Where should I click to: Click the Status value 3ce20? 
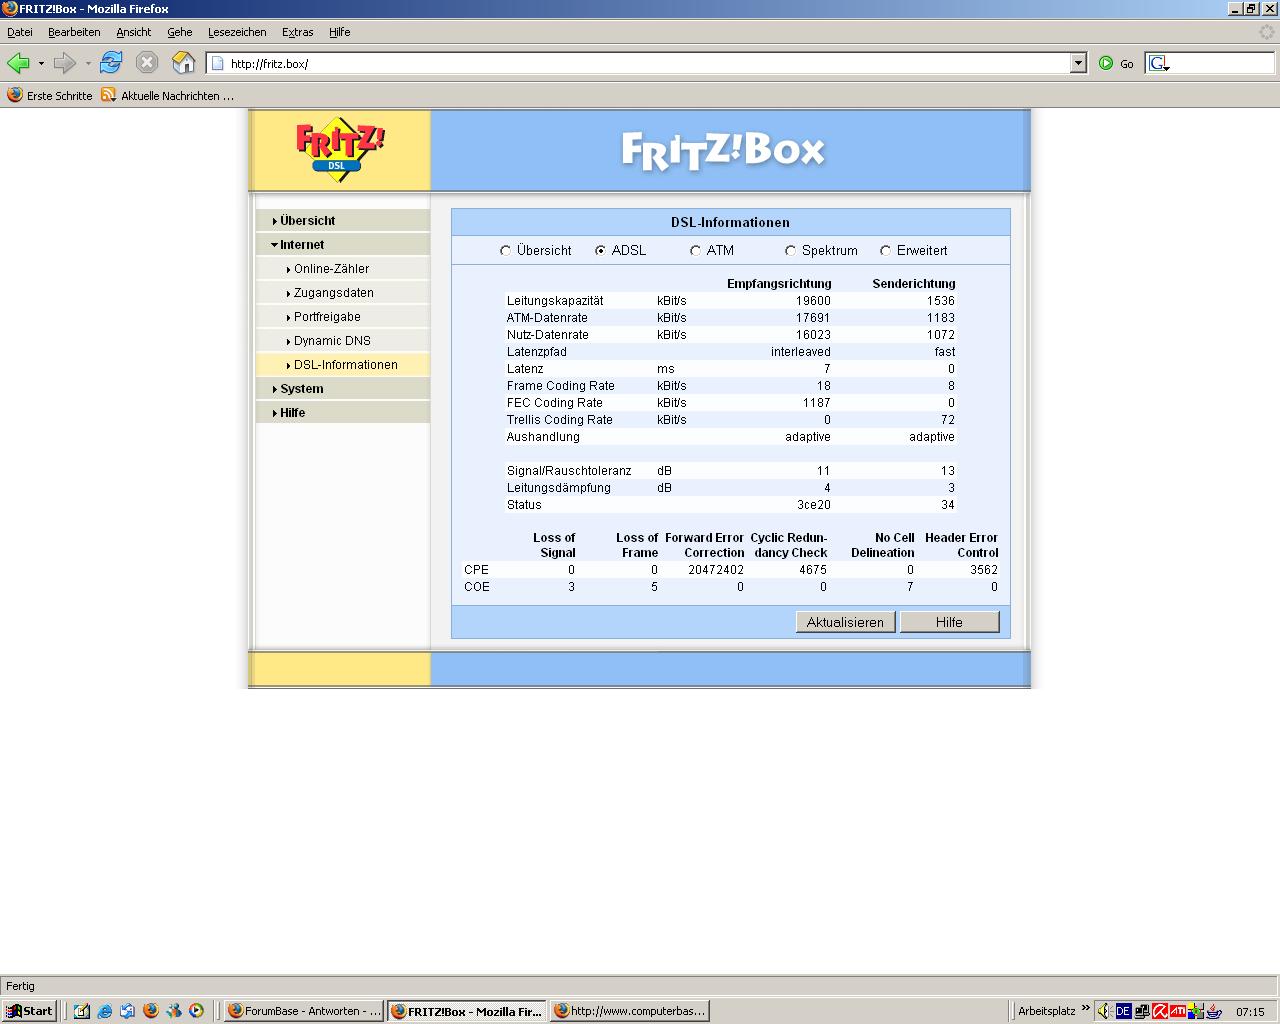tap(813, 505)
